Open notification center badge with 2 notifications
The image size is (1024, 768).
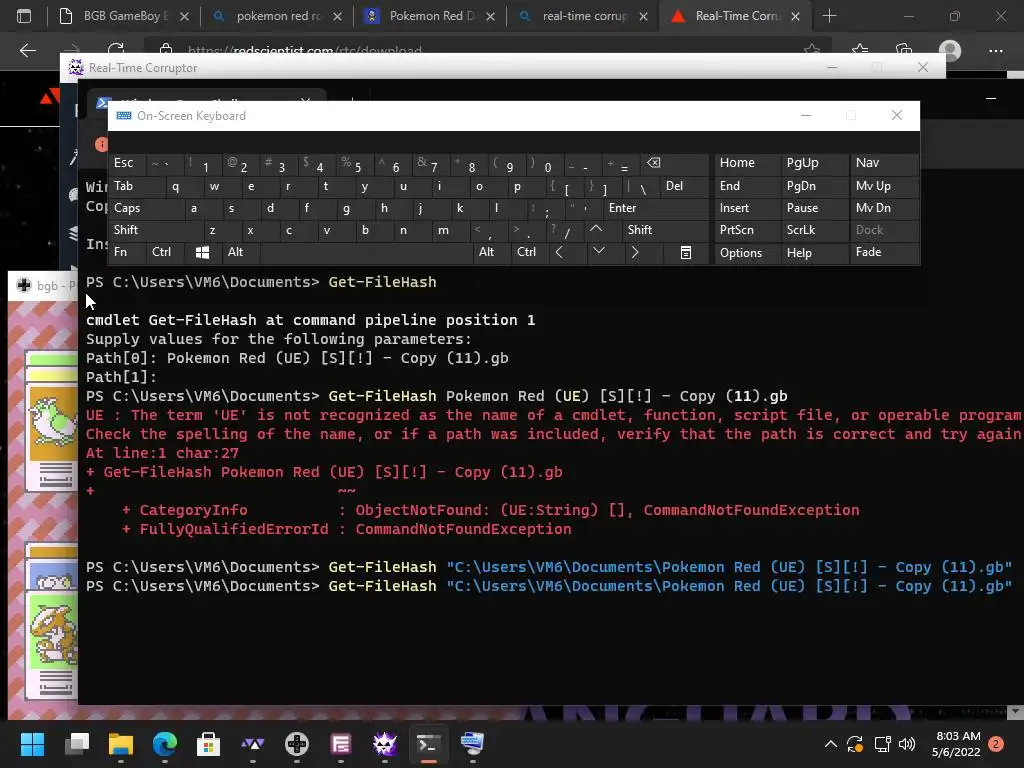tap(996, 744)
